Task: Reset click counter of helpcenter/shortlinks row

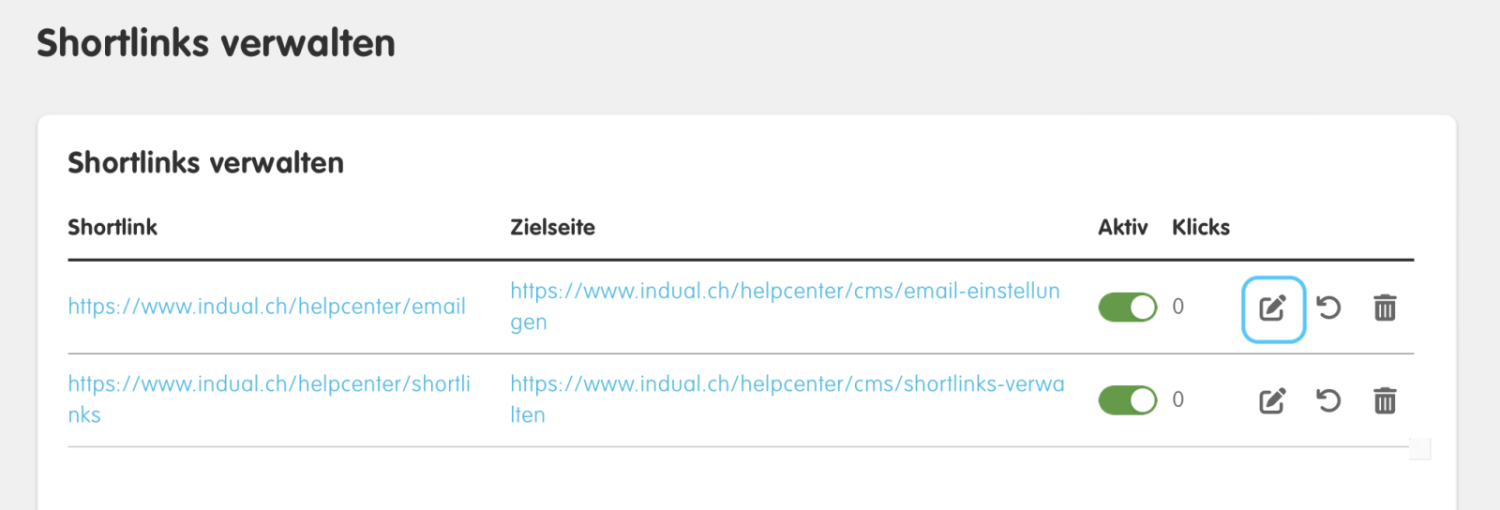Action: [1328, 401]
